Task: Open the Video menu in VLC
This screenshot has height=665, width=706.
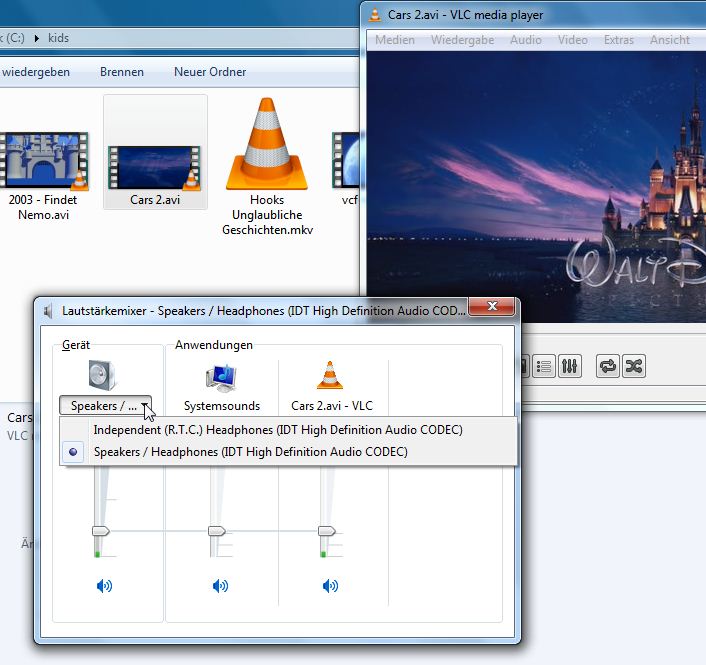Action: click(x=573, y=40)
